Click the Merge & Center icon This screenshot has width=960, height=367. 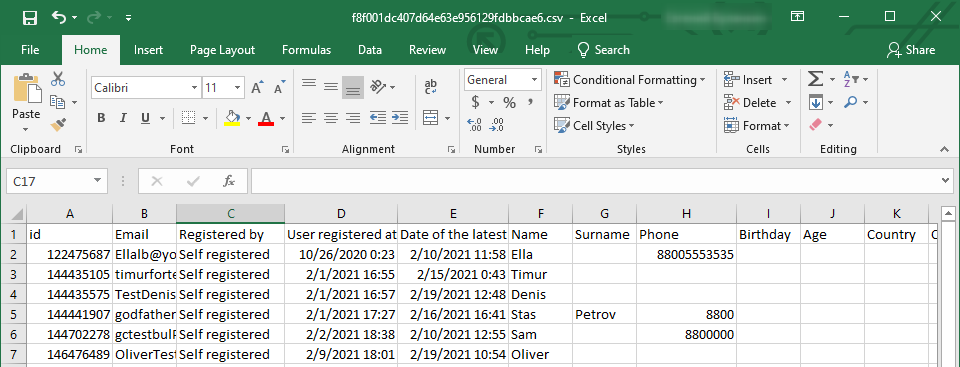pyautogui.click(x=431, y=118)
